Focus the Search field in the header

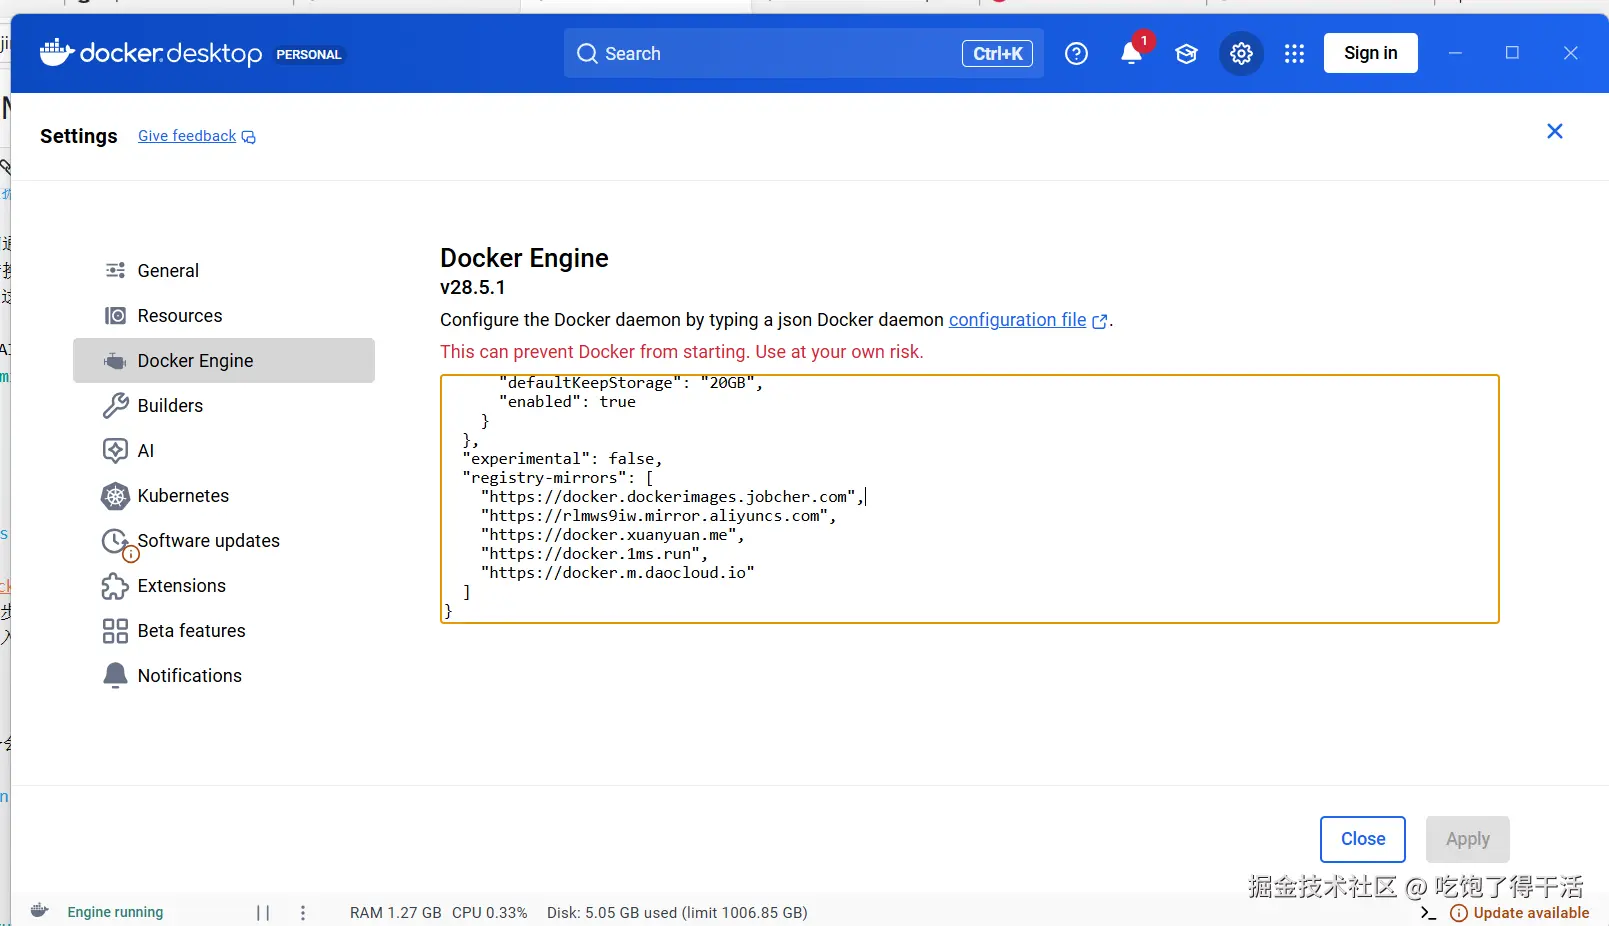coord(803,53)
